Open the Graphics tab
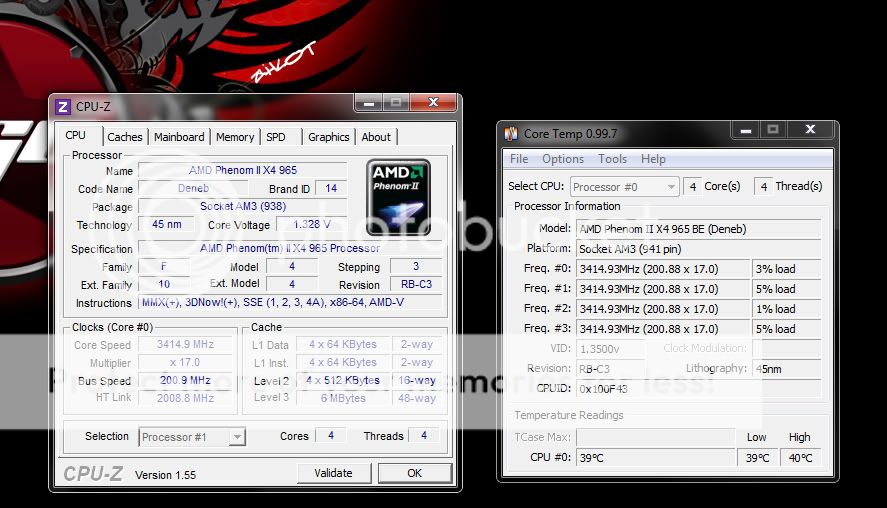The width and height of the screenshot is (887, 508). (329, 137)
